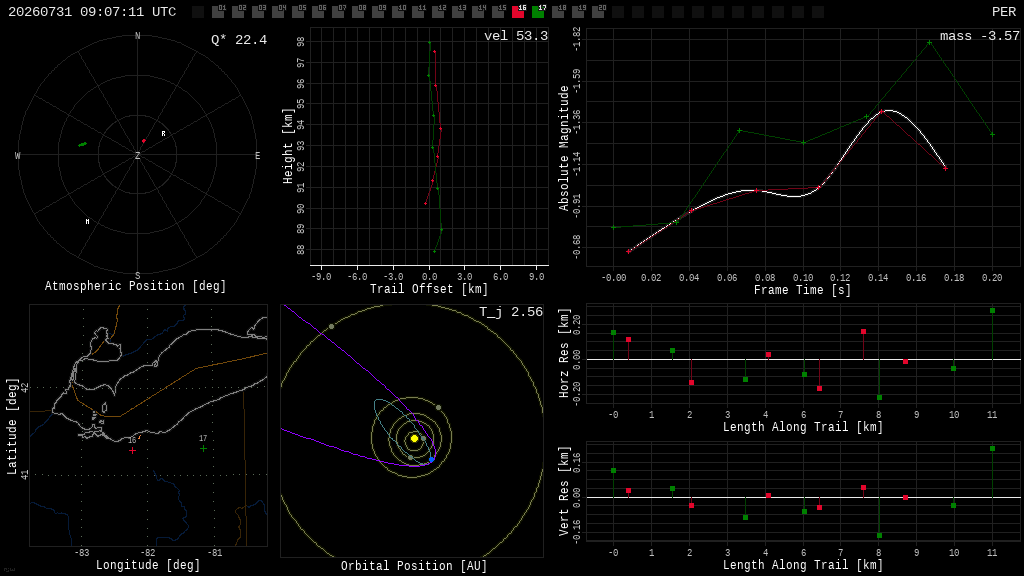Click the blue Earth dot in orbital plot
This screenshot has height=576, width=1024.
coord(432,460)
